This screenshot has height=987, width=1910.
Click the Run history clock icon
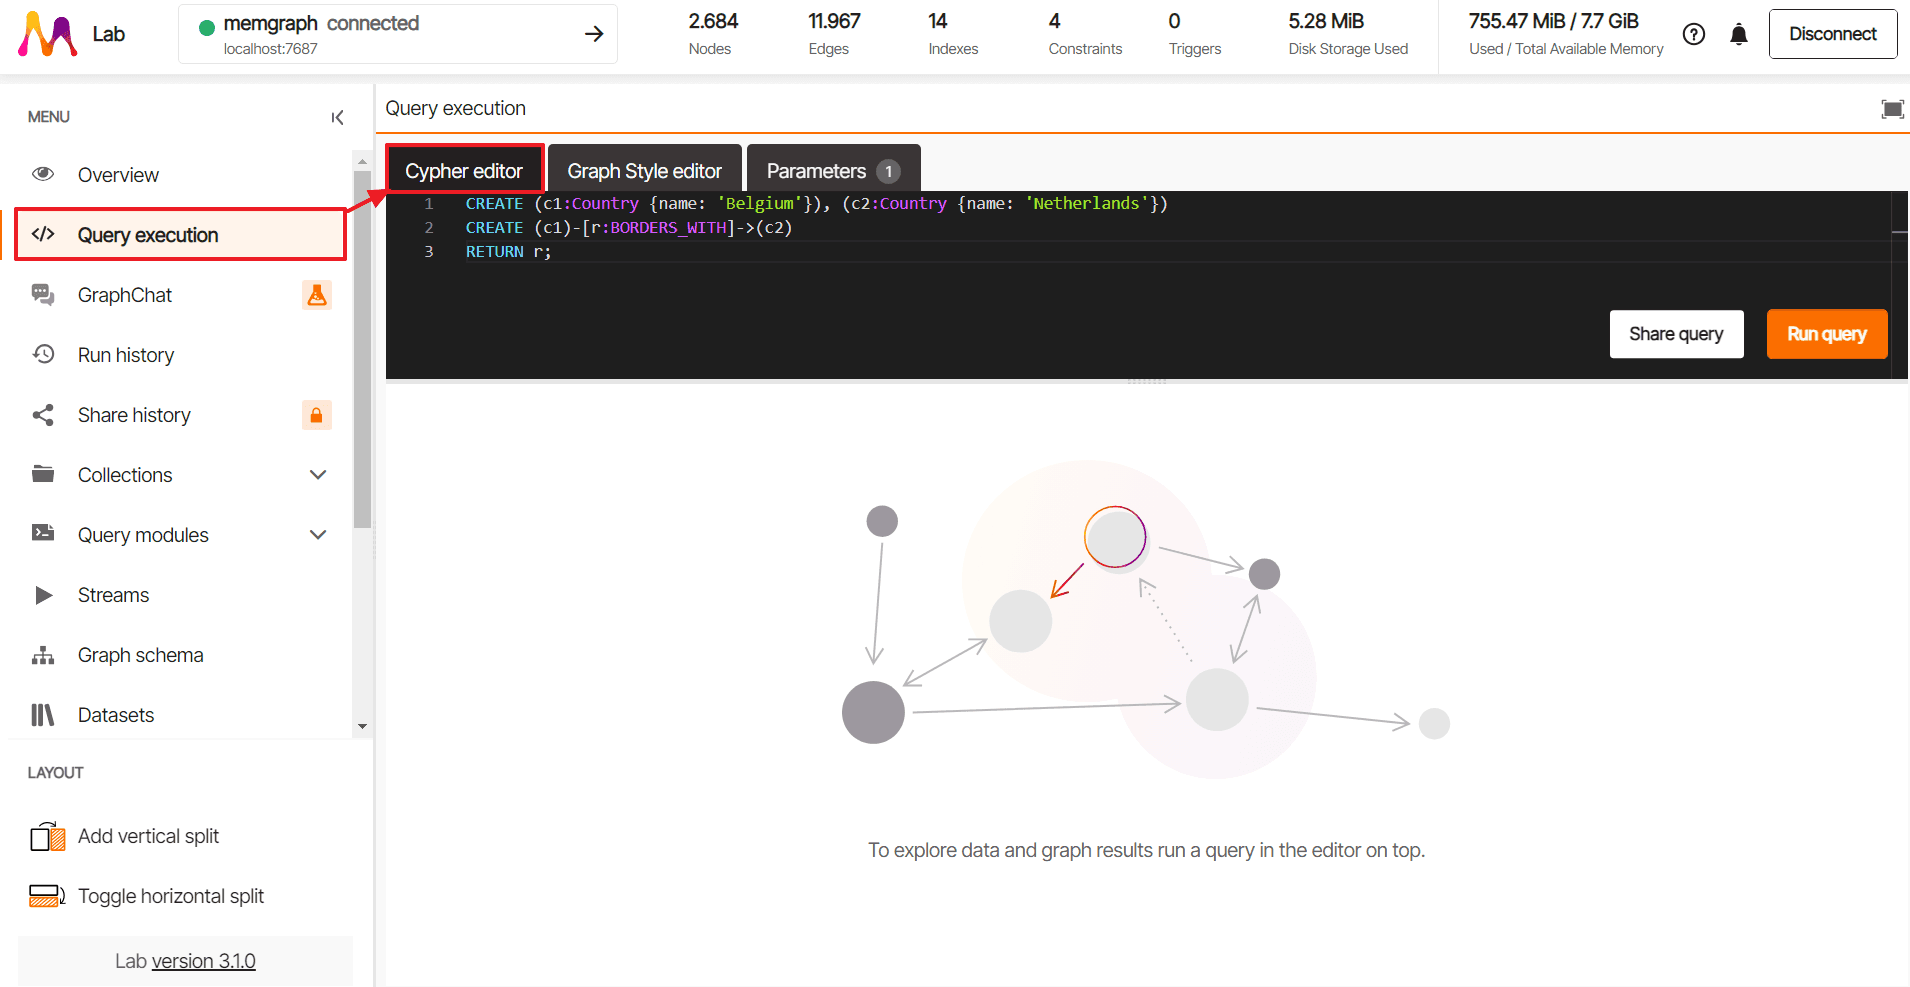(x=43, y=354)
